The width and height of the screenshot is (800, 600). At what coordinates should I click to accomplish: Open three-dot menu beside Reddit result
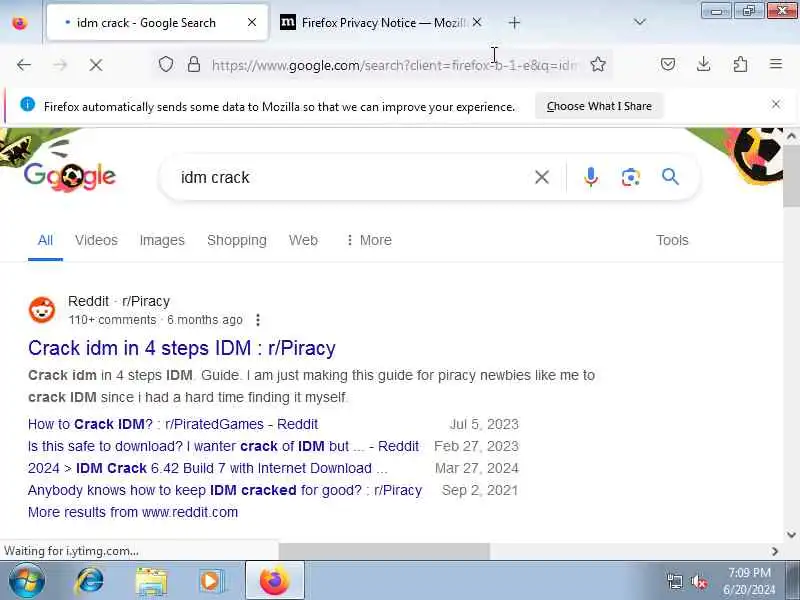tap(258, 320)
